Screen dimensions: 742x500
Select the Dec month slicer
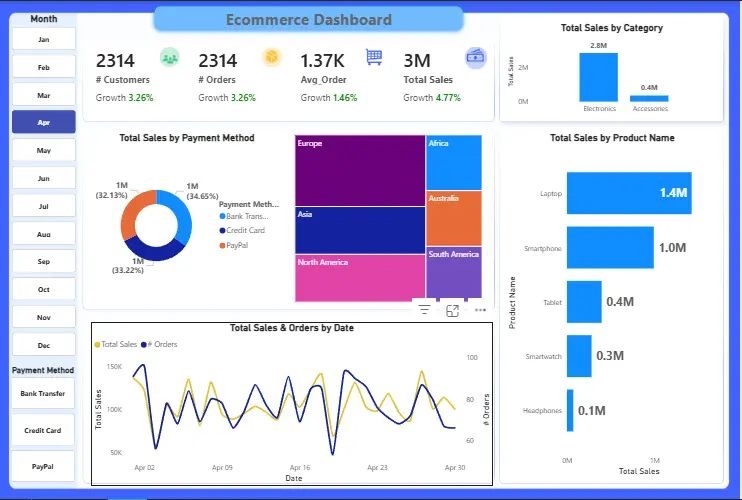tap(44, 345)
